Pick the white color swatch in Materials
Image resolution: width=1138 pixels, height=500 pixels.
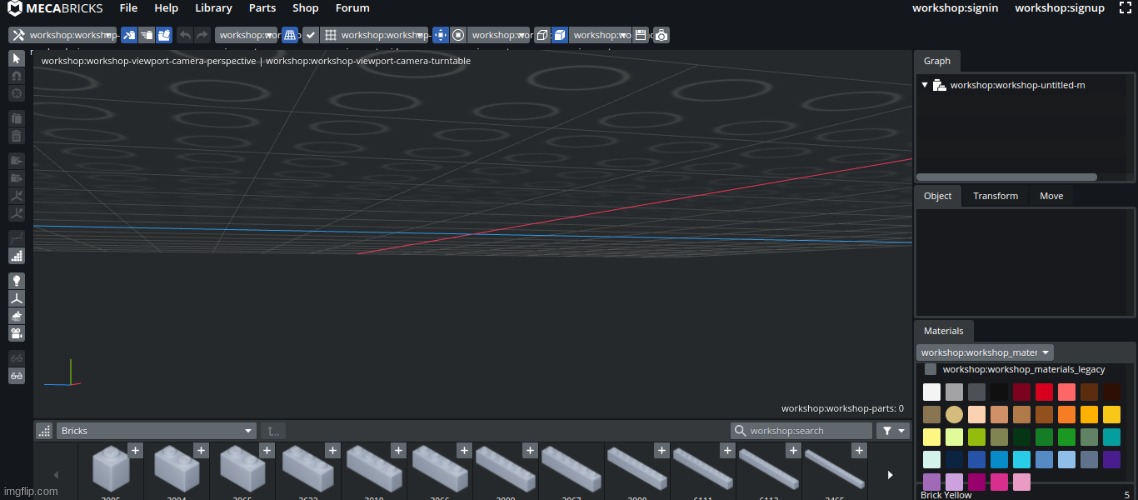coord(931,392)
